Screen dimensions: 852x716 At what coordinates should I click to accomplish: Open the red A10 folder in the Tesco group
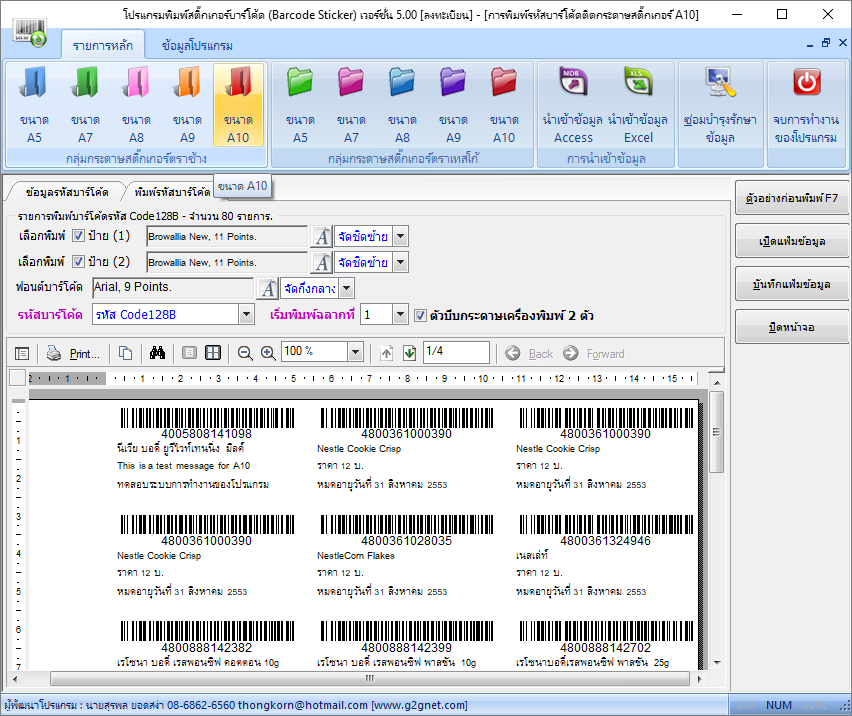coord(504,105)
